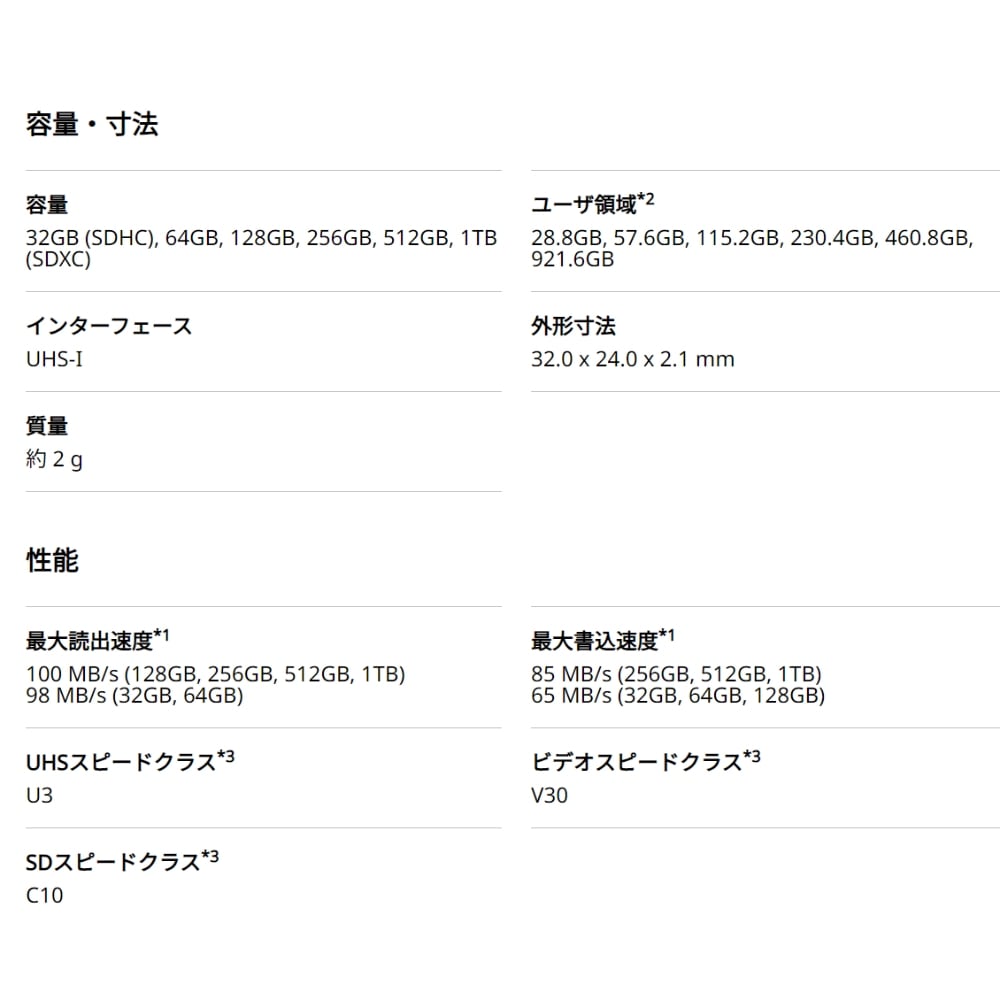Viewport: 1000px width, 1000px height.
Task: Click the 容量 spec label
Action: (x=47, y=206)
